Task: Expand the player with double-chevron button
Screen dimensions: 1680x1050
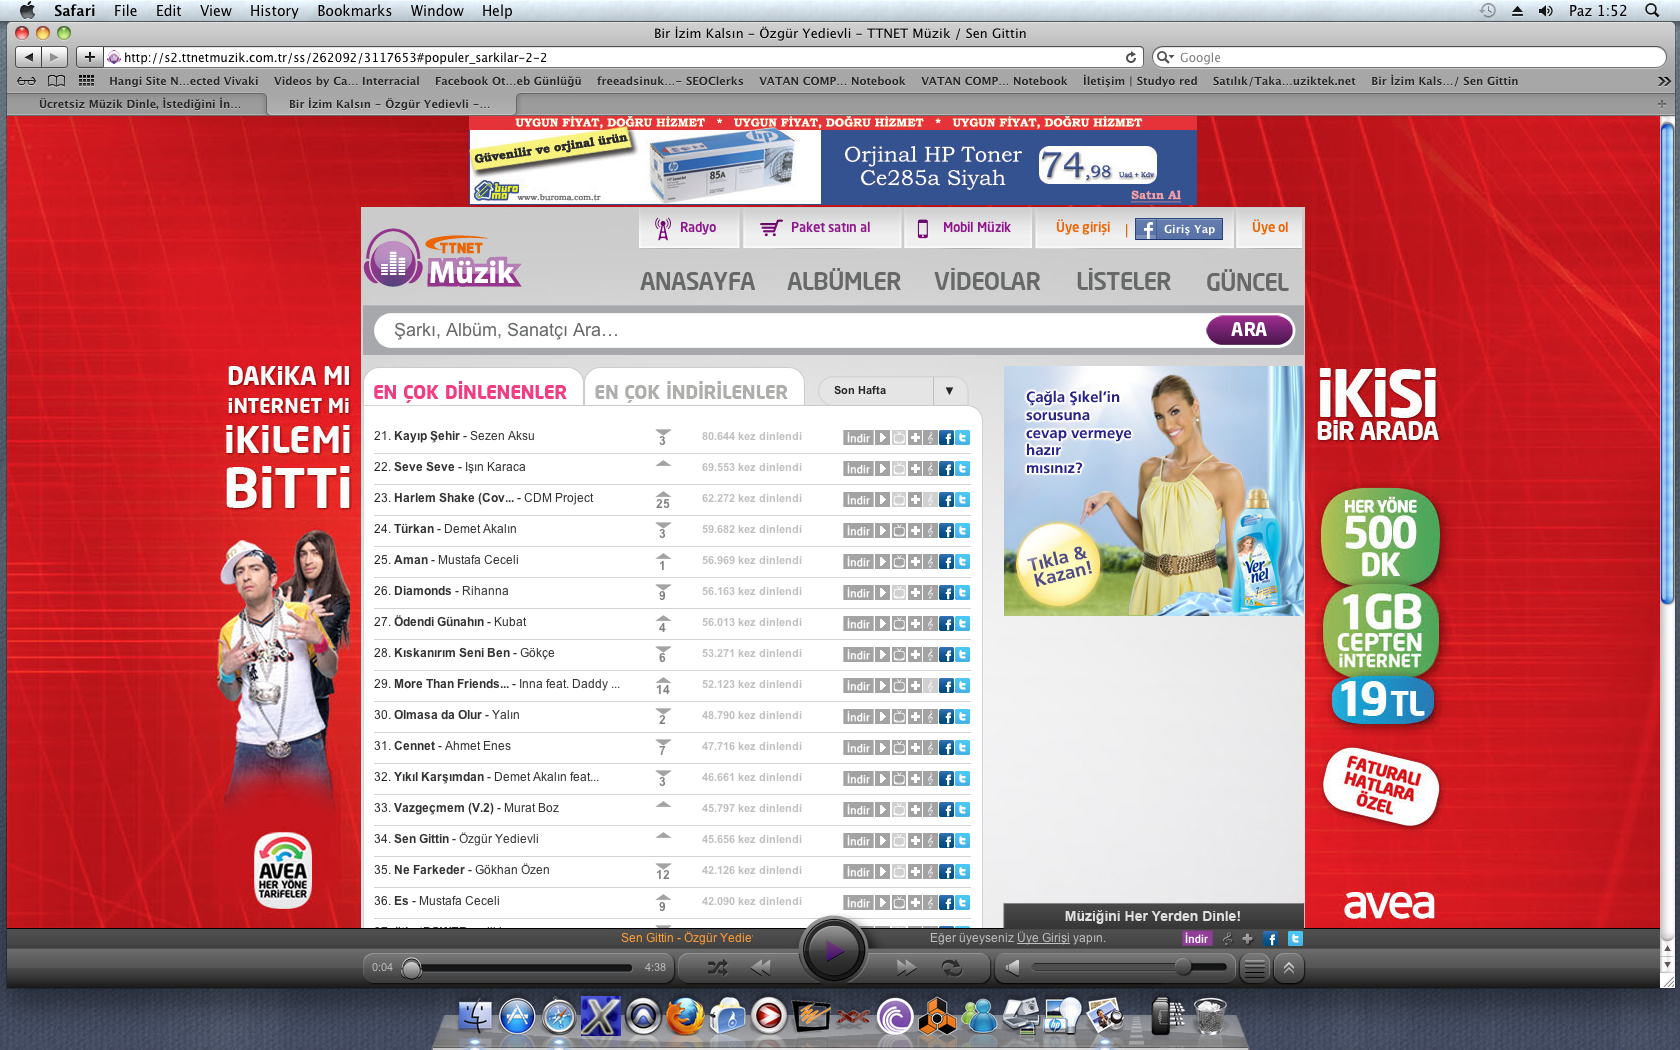Action: [1289, 968]
